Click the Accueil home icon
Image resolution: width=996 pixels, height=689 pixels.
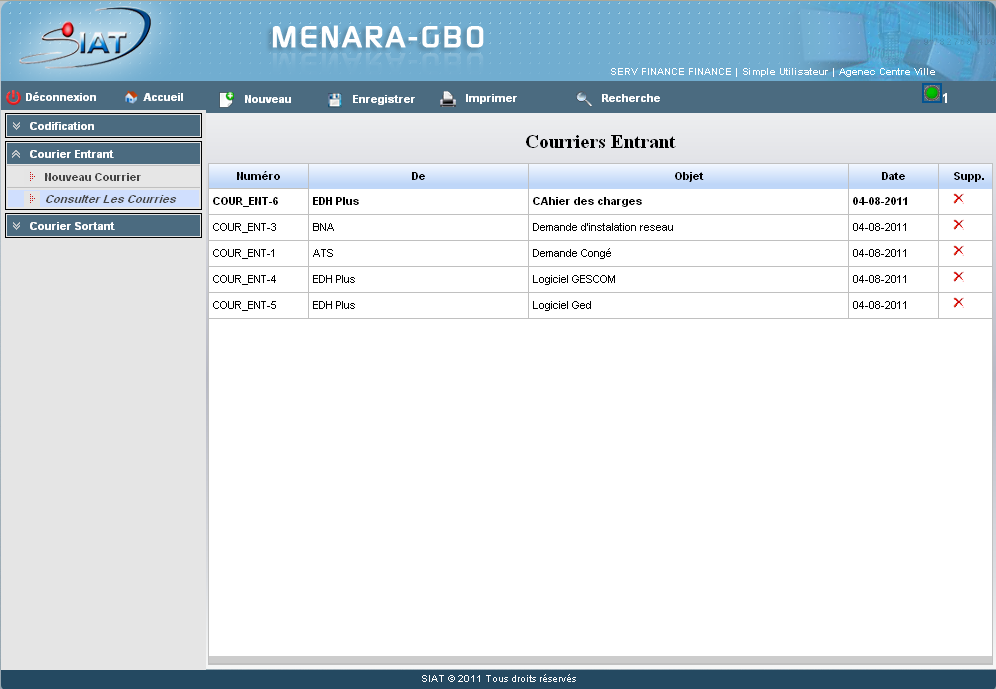click(x=131, y=97)
